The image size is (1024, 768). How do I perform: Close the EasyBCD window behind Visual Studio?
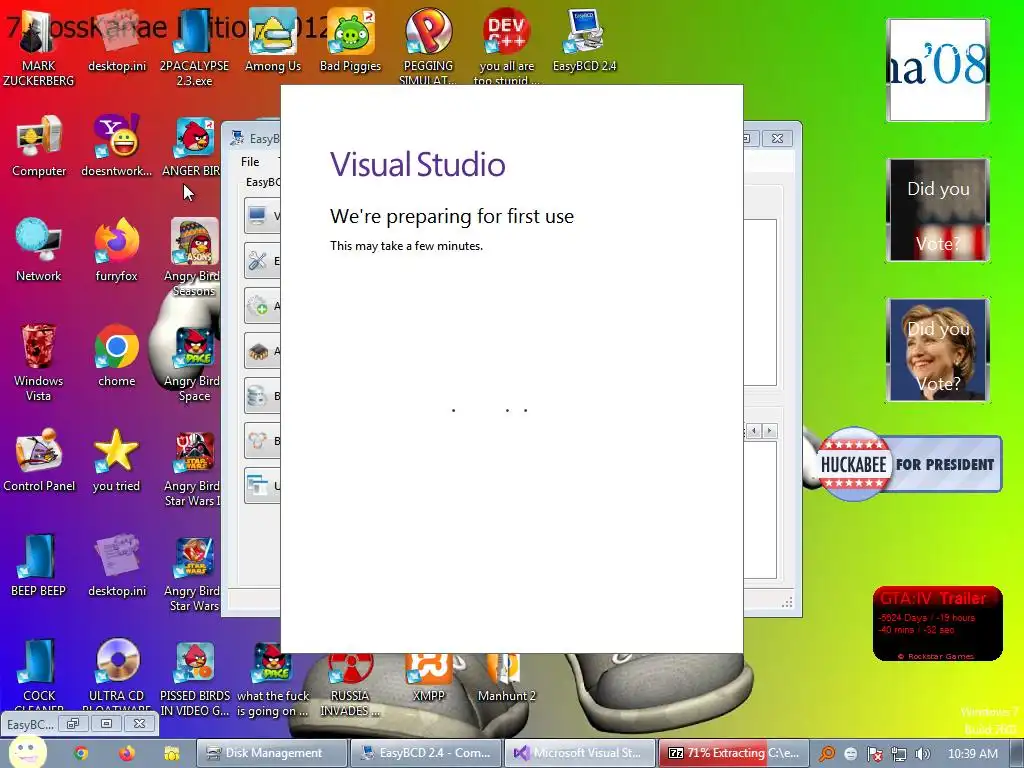pyautogui.click(x=777, y=138)
